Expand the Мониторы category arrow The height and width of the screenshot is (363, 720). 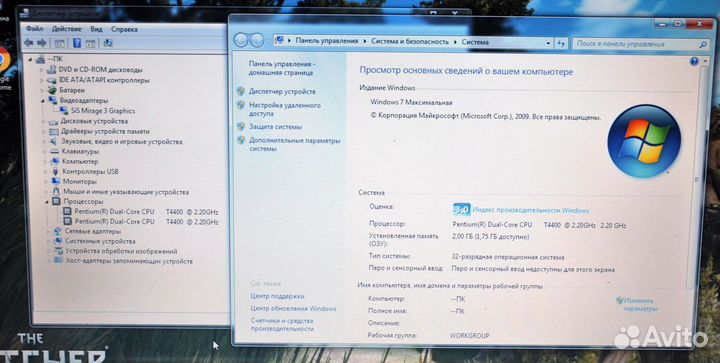pyautogui.click(x=46, y=182)
